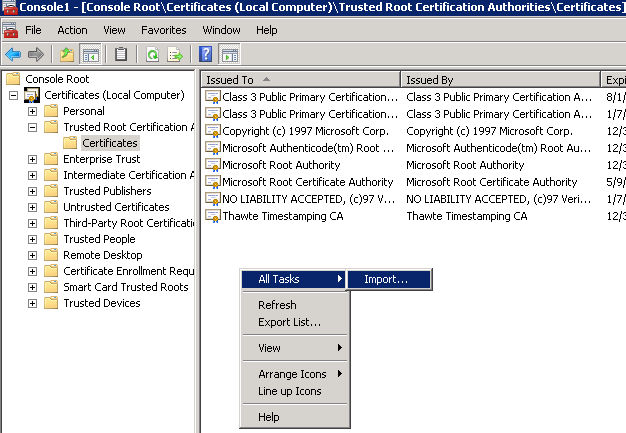This screenshot has width=626, height=433.
Task: Choose Import... from All Tasks submenu
Action: [x=390, y=279]
